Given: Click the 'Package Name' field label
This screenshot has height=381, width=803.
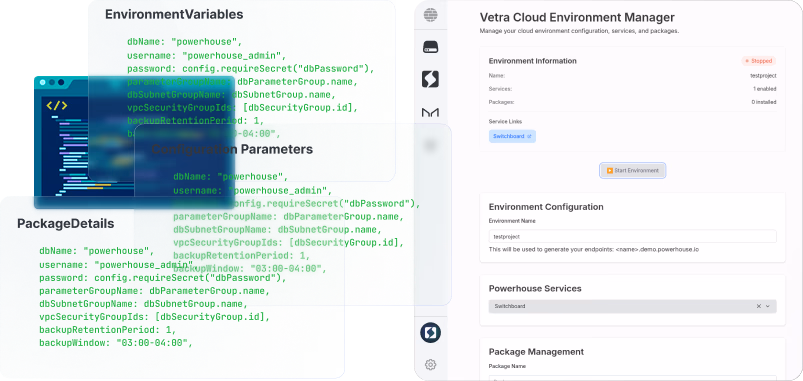Looking at the screenshot, I should (x=507, y=366).
